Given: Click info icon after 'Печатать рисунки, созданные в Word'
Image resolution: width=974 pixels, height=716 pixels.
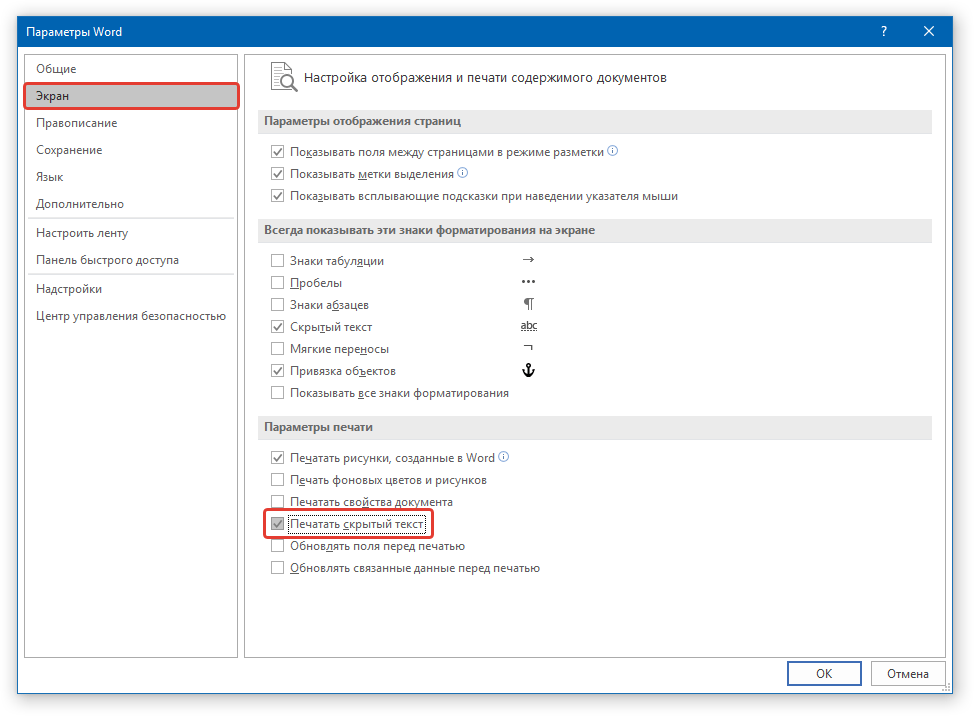Looking at the screenshot, I should coord(504,458).
